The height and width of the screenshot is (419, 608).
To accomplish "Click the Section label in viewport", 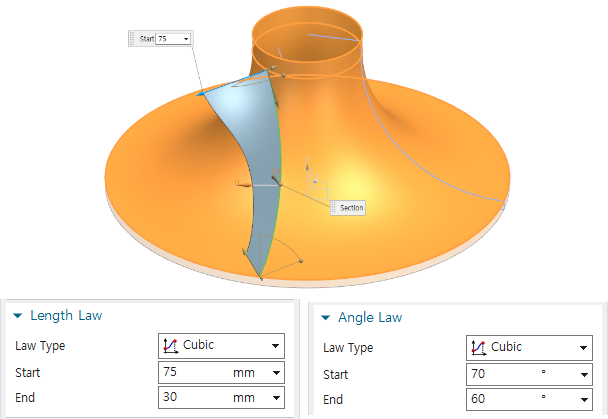I will 351,208.
